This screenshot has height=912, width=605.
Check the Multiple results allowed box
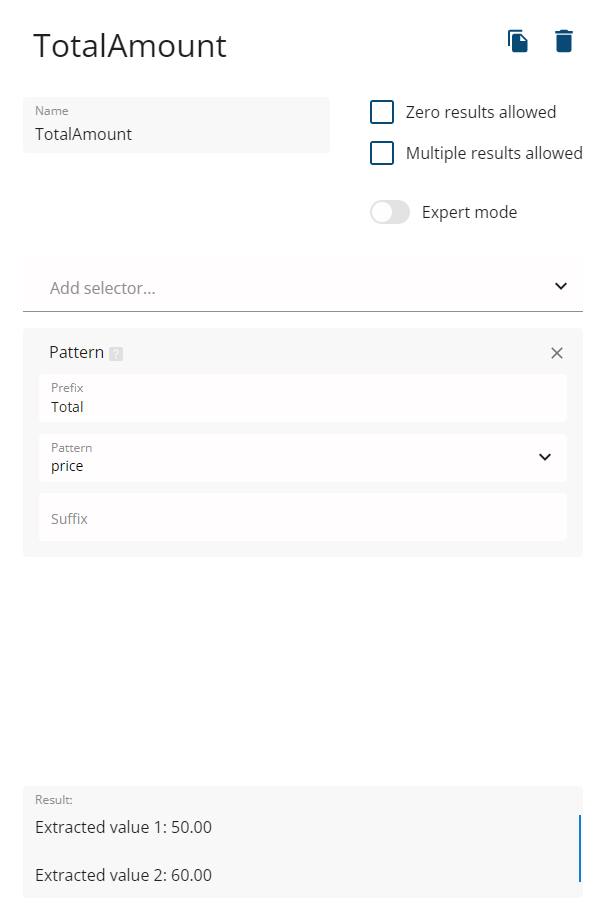coord(382,153)
